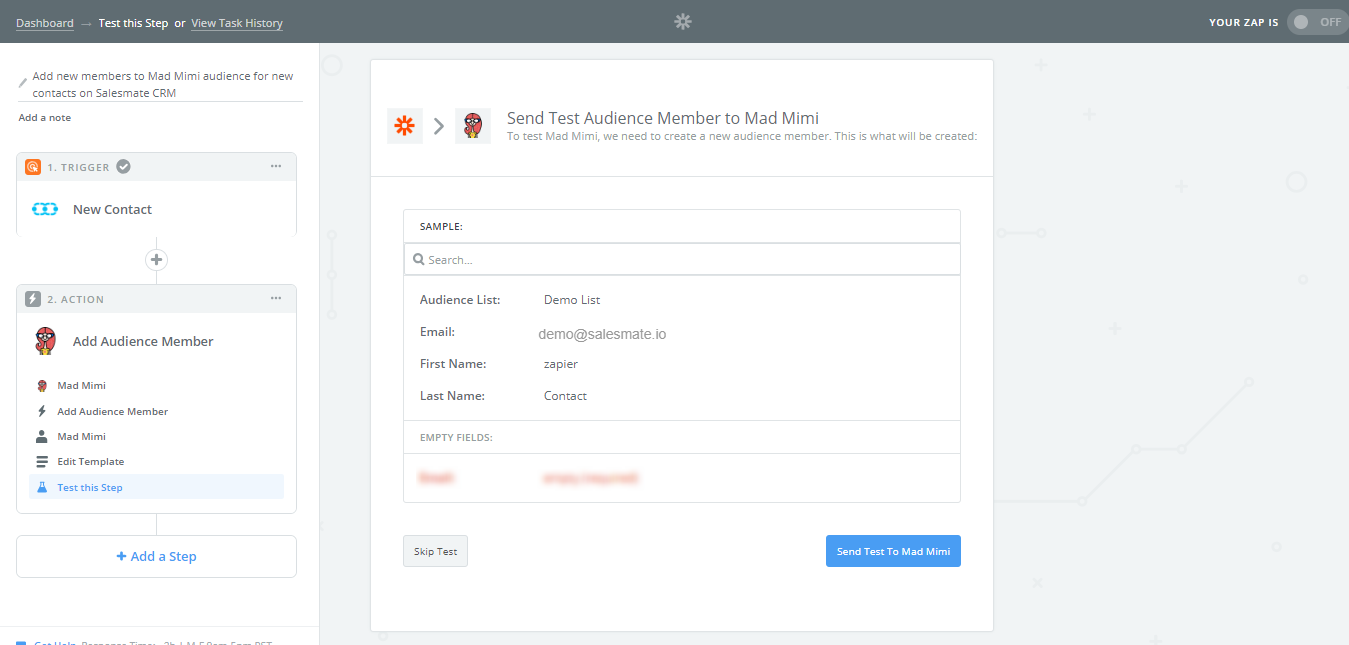Viewport: 1349px width, 645px height.
Task: Open the trigger step three-dots menu
Action: point(276,167)
